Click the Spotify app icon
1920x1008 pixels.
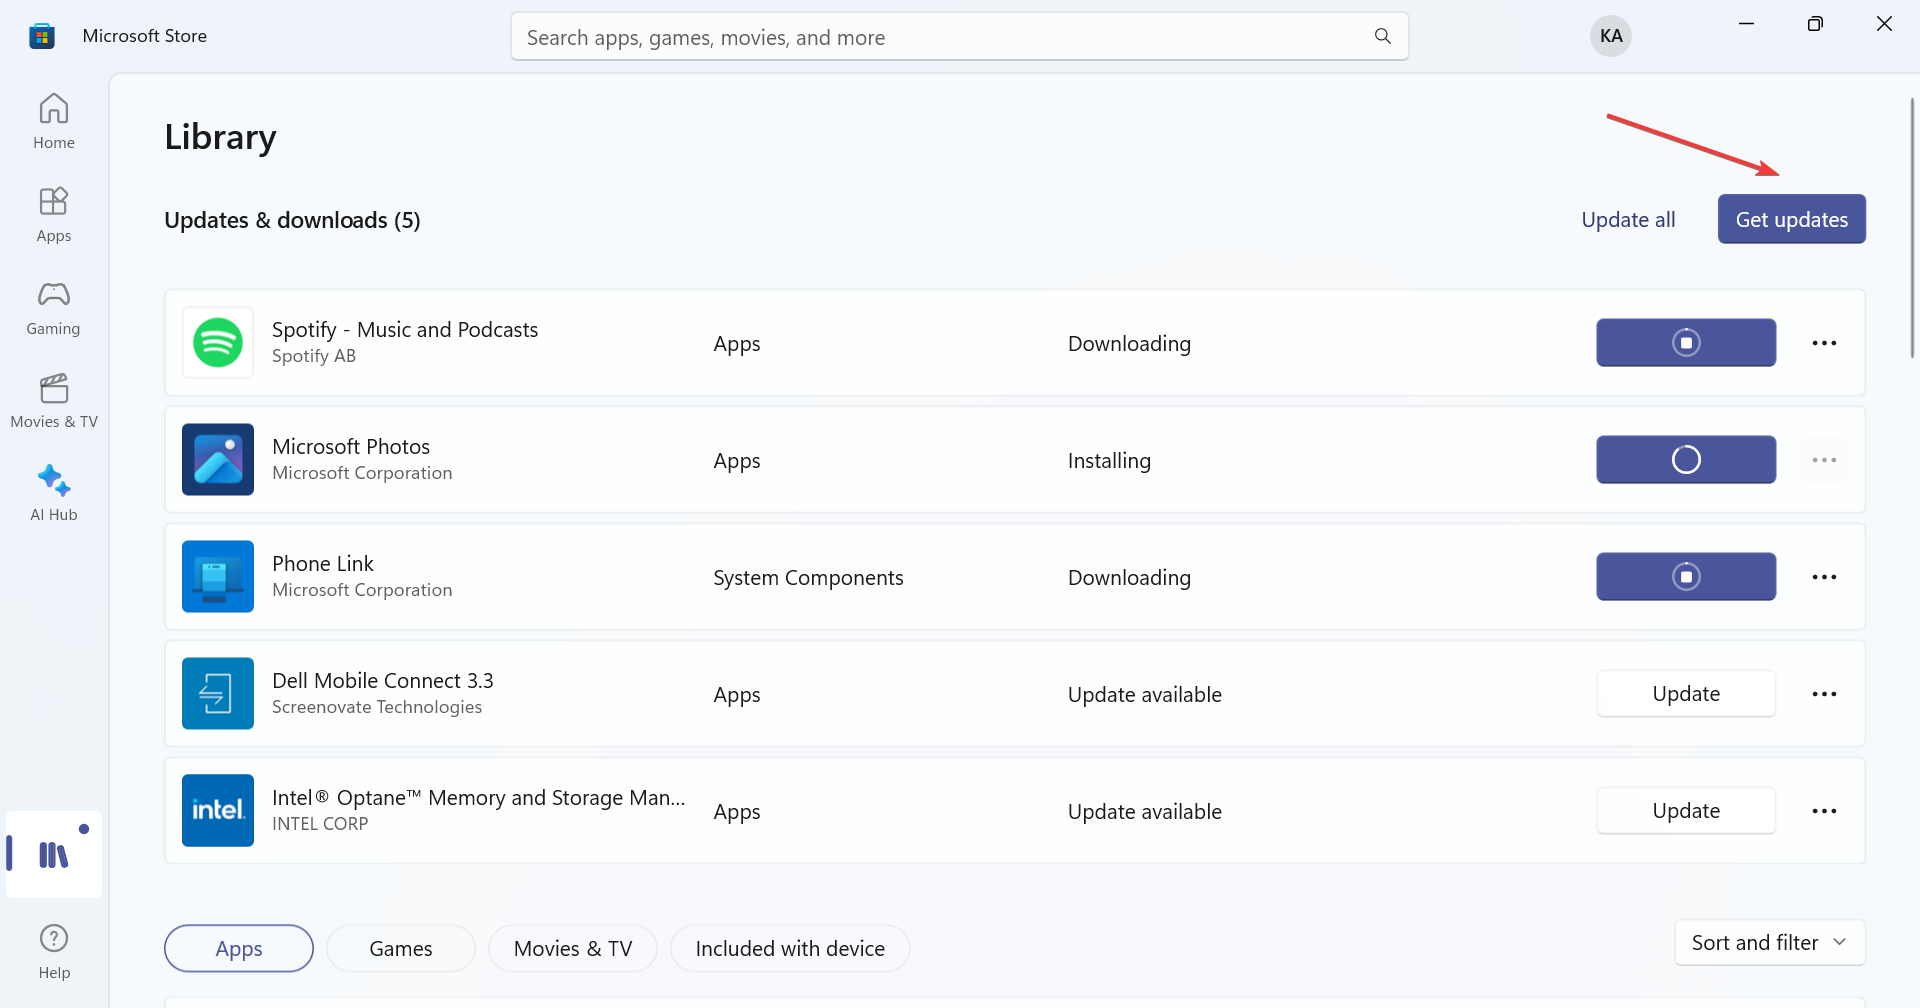[x=218, y=343]
